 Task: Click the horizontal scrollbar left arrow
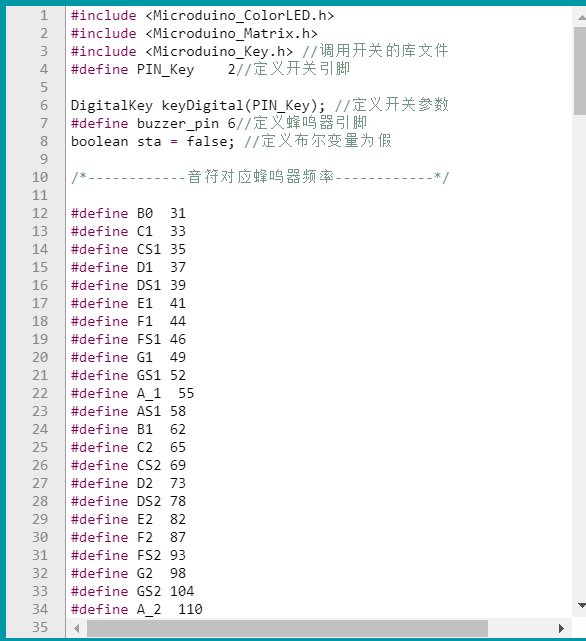pyautogui.click(x=76, y=628)
